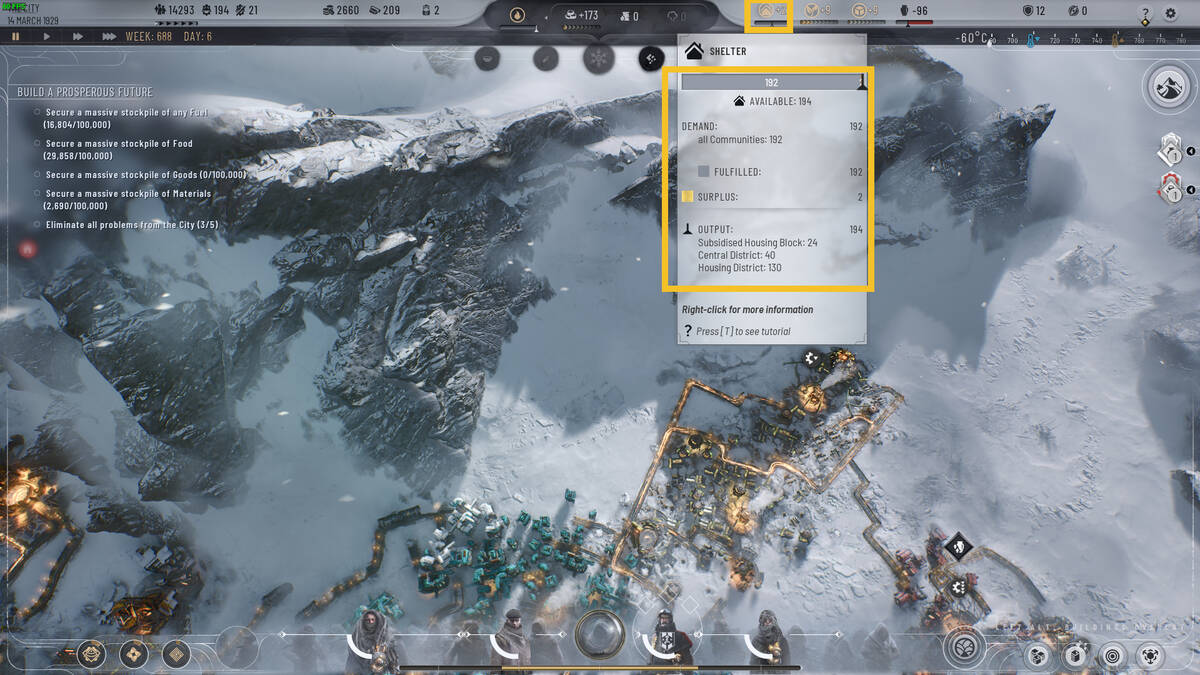Viewport: 1200px width, 675px height.
Task: Select the snowflake frostbreak round button
Action: click(x=599, y=57)
